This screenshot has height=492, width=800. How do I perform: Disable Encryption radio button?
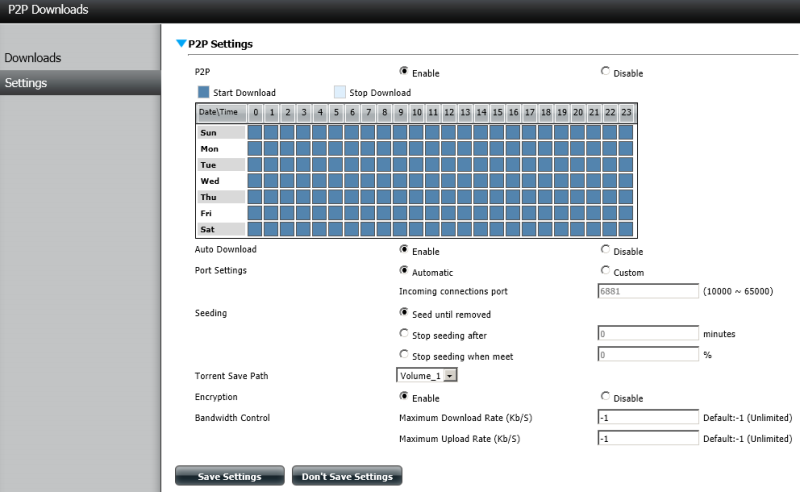click(x=605, y=396)
